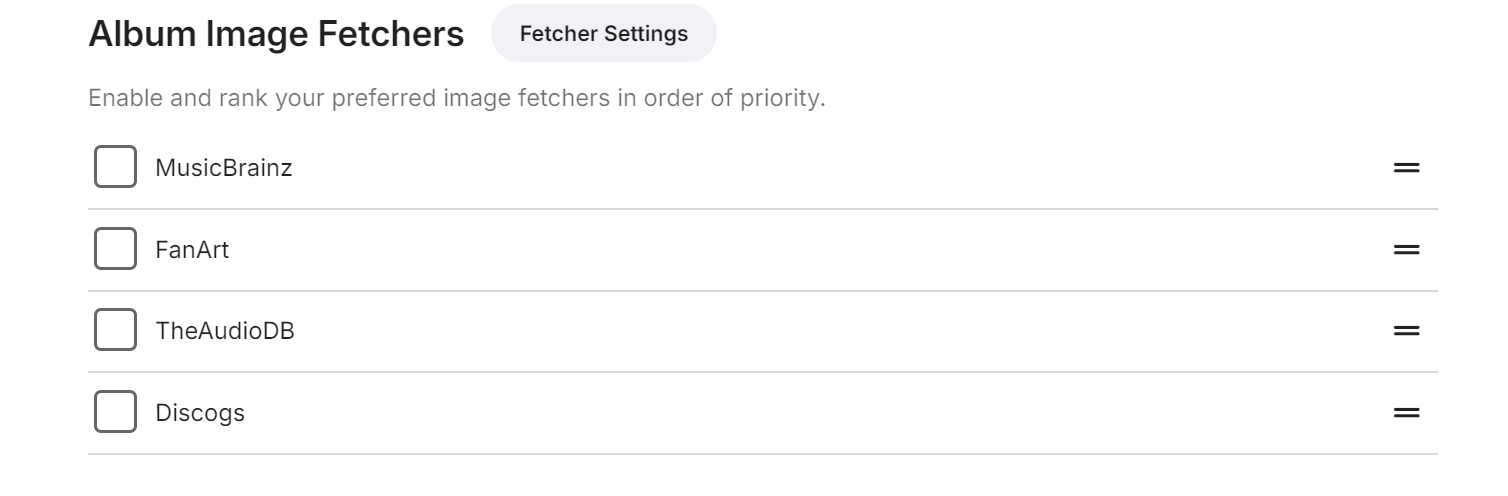Click the divider line below TheAudioDB row

762,372
